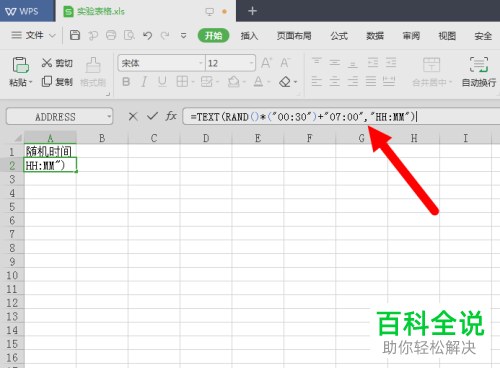
Task: Click the Copy (复制) button
Action: tap(57, 81)
